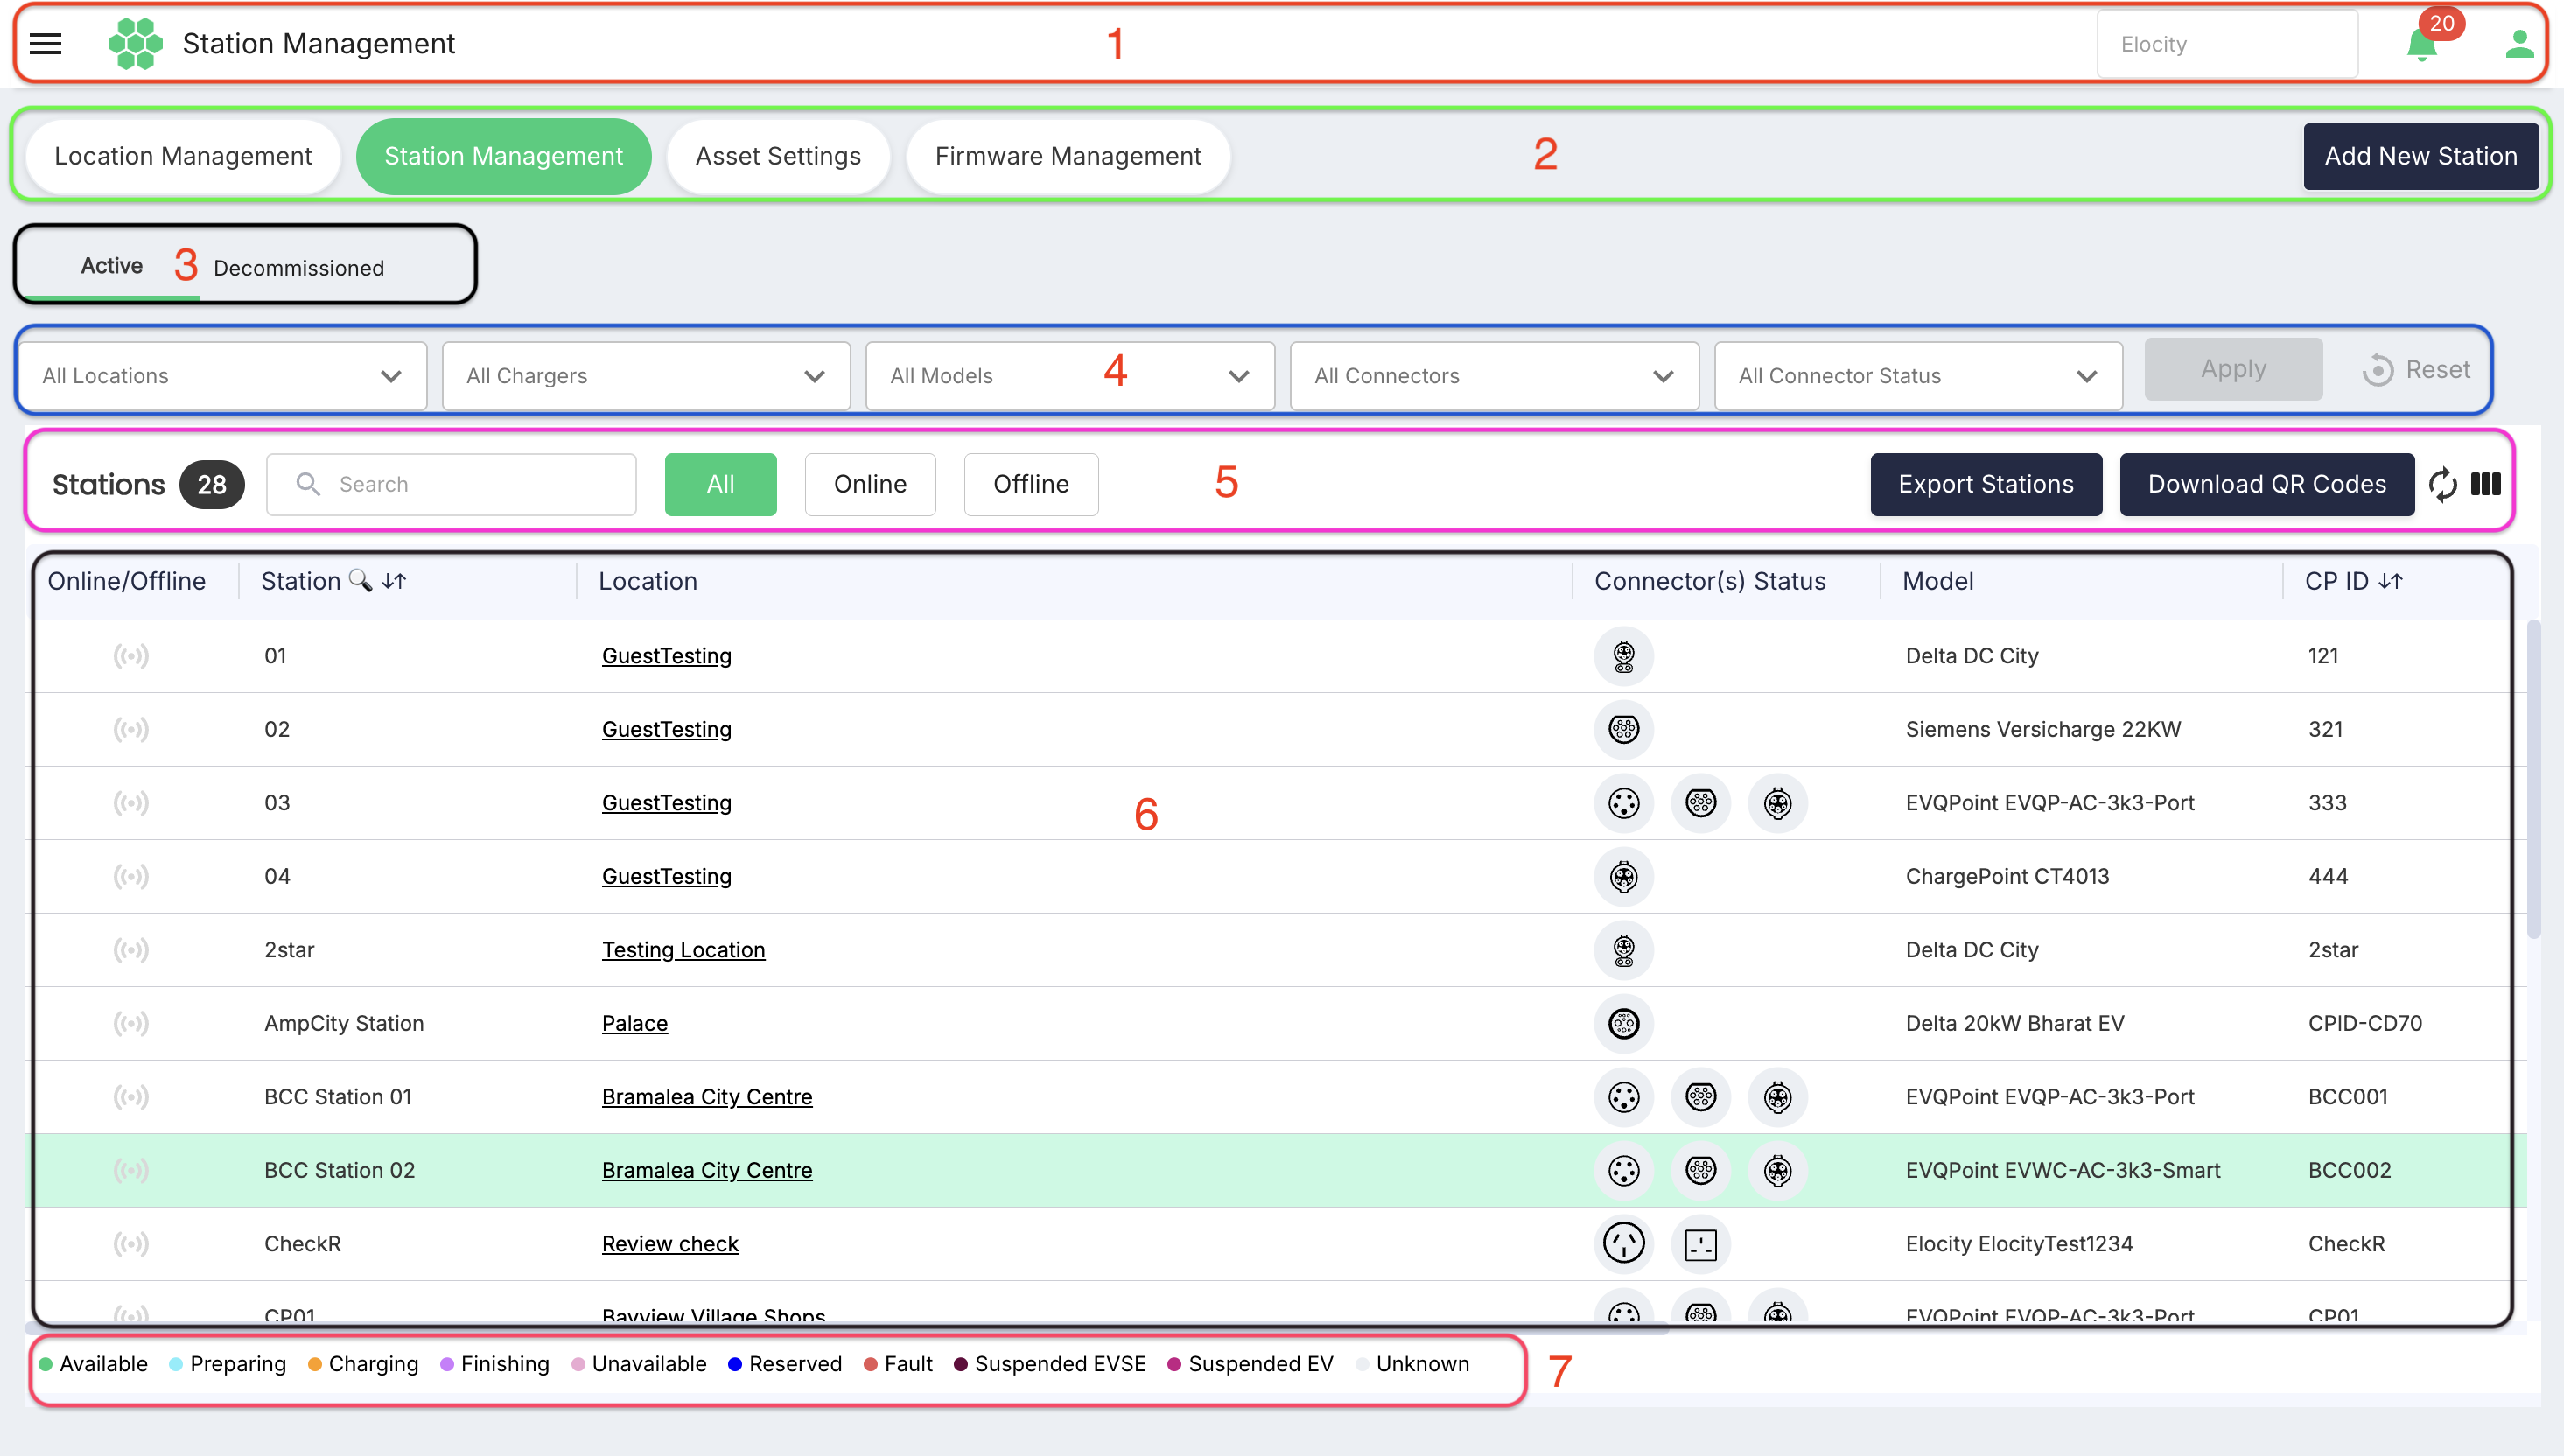Expand the All Chargers dropdown
This screenshot has height=1456, width=2564.
point(646,376)
